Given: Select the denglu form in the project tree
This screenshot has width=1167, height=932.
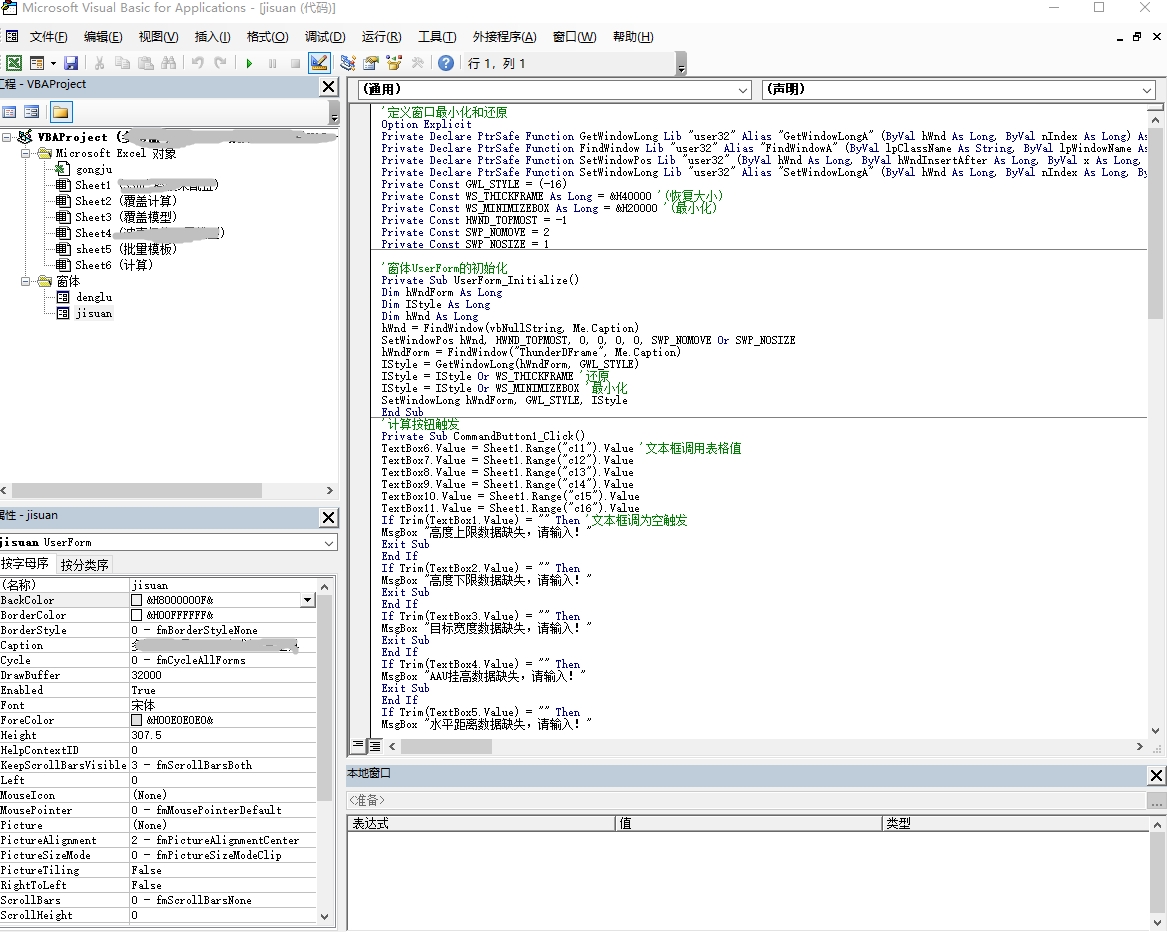Looking at the screenshot, I should pos(93,297).
